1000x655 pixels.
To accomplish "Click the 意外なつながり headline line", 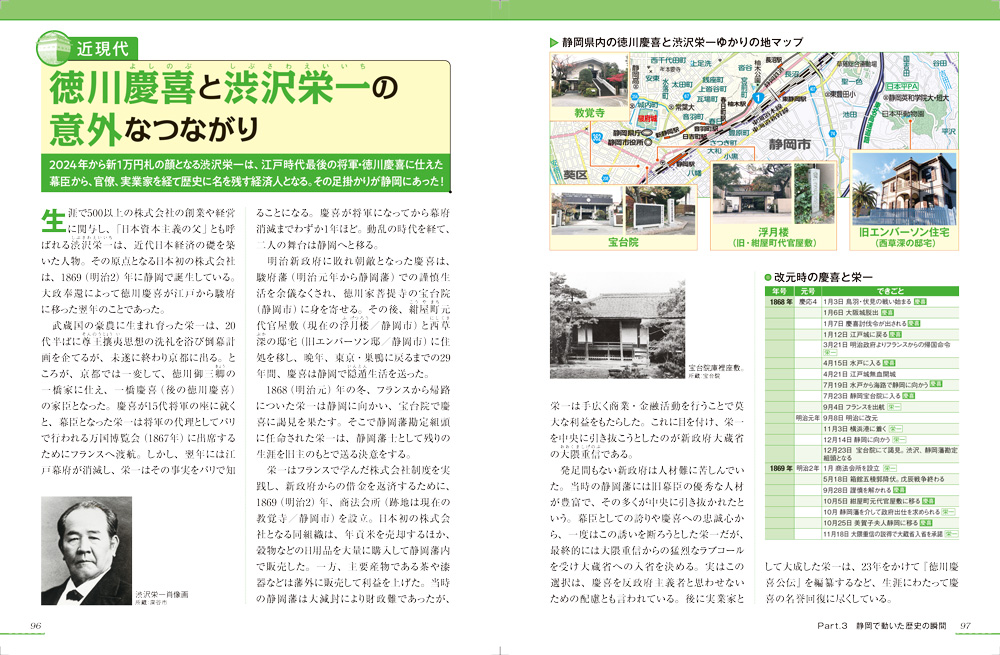I will [154, 129].
